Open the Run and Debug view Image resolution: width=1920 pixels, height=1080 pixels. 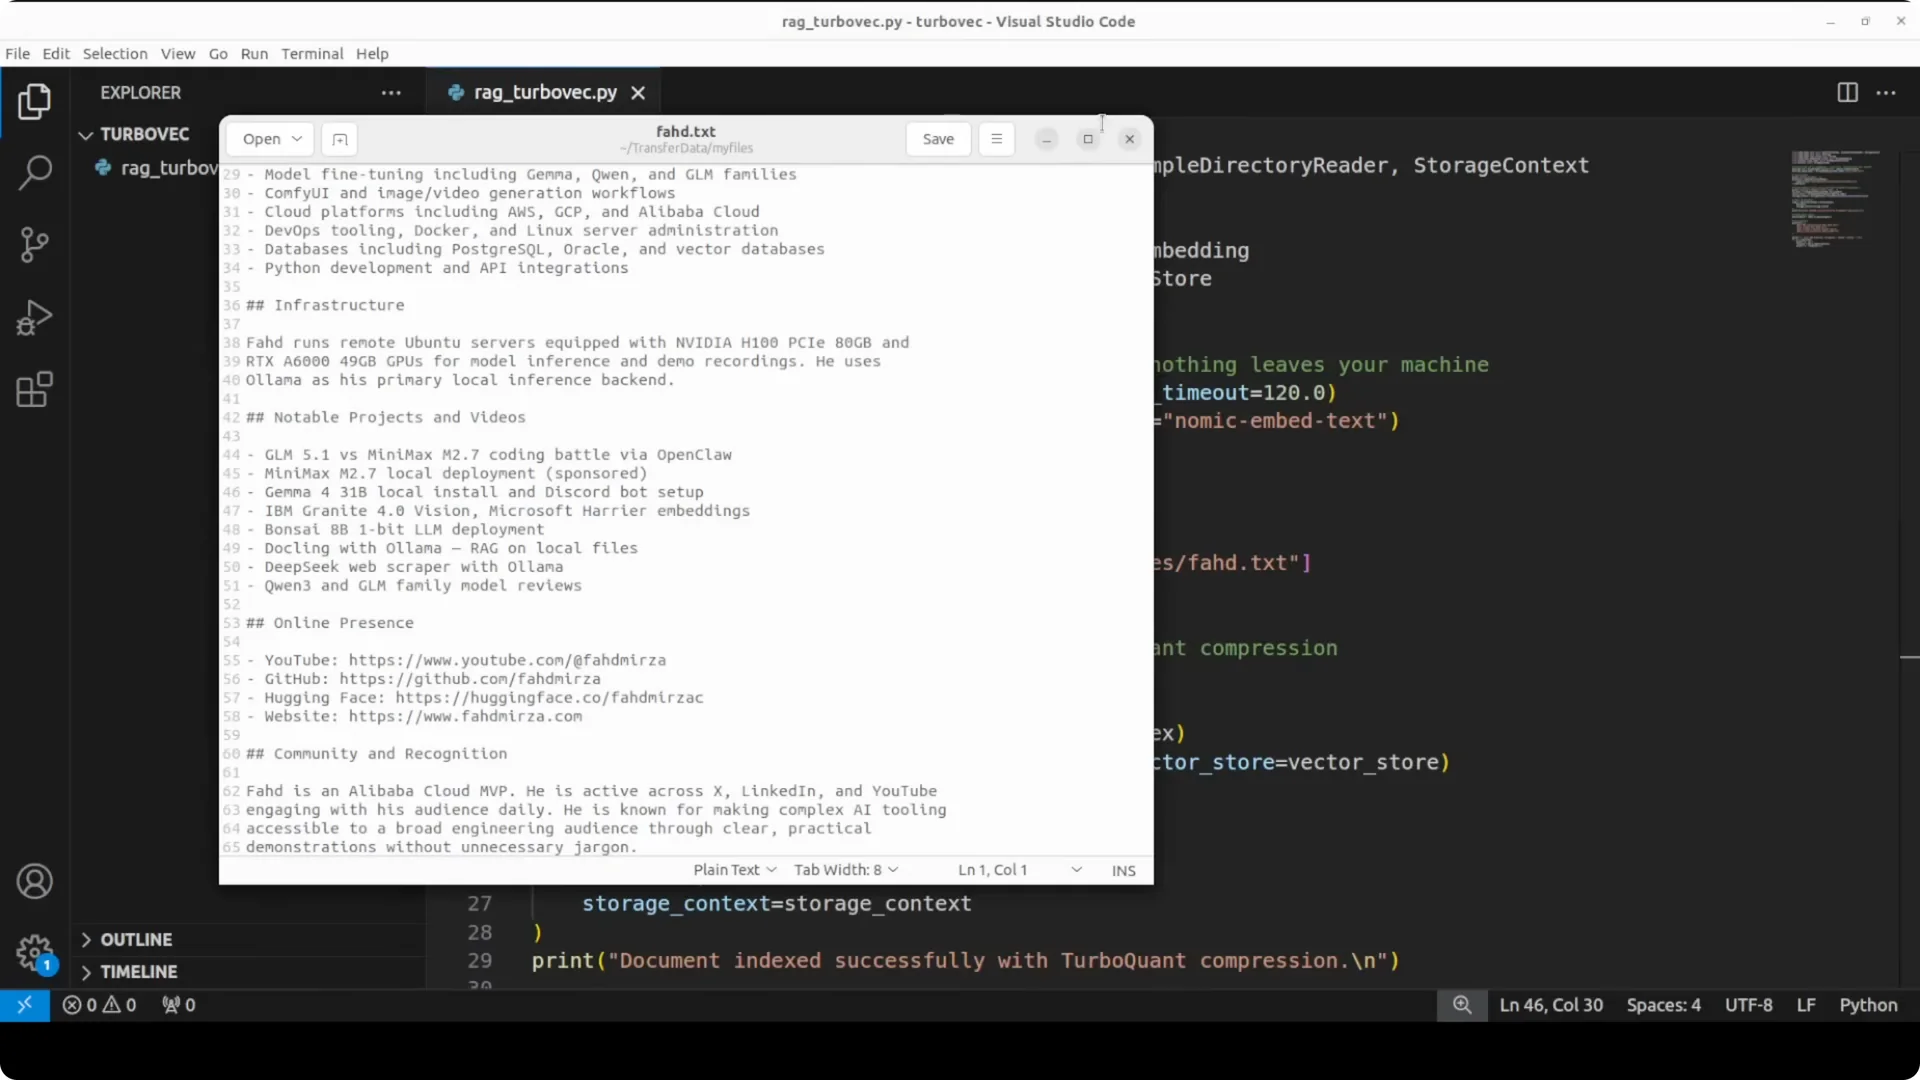pos(34,317)
